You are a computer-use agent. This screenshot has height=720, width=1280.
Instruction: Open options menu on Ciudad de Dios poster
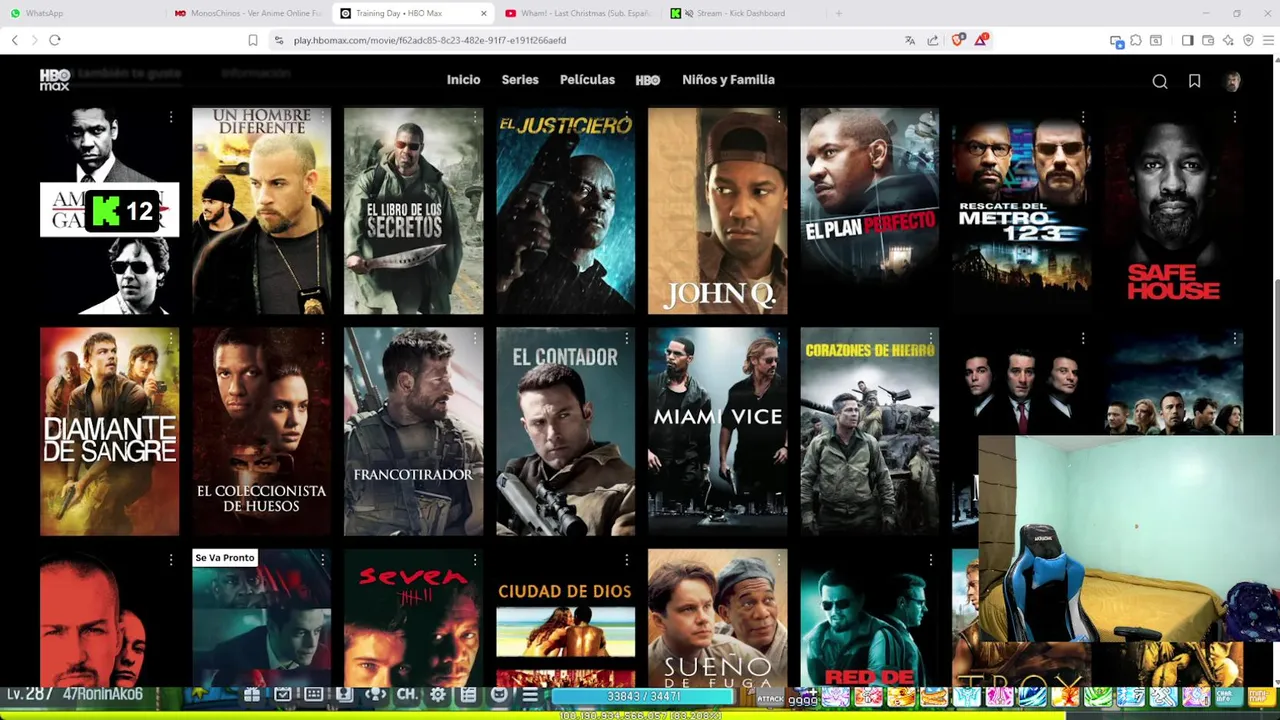tap(627, 560)
